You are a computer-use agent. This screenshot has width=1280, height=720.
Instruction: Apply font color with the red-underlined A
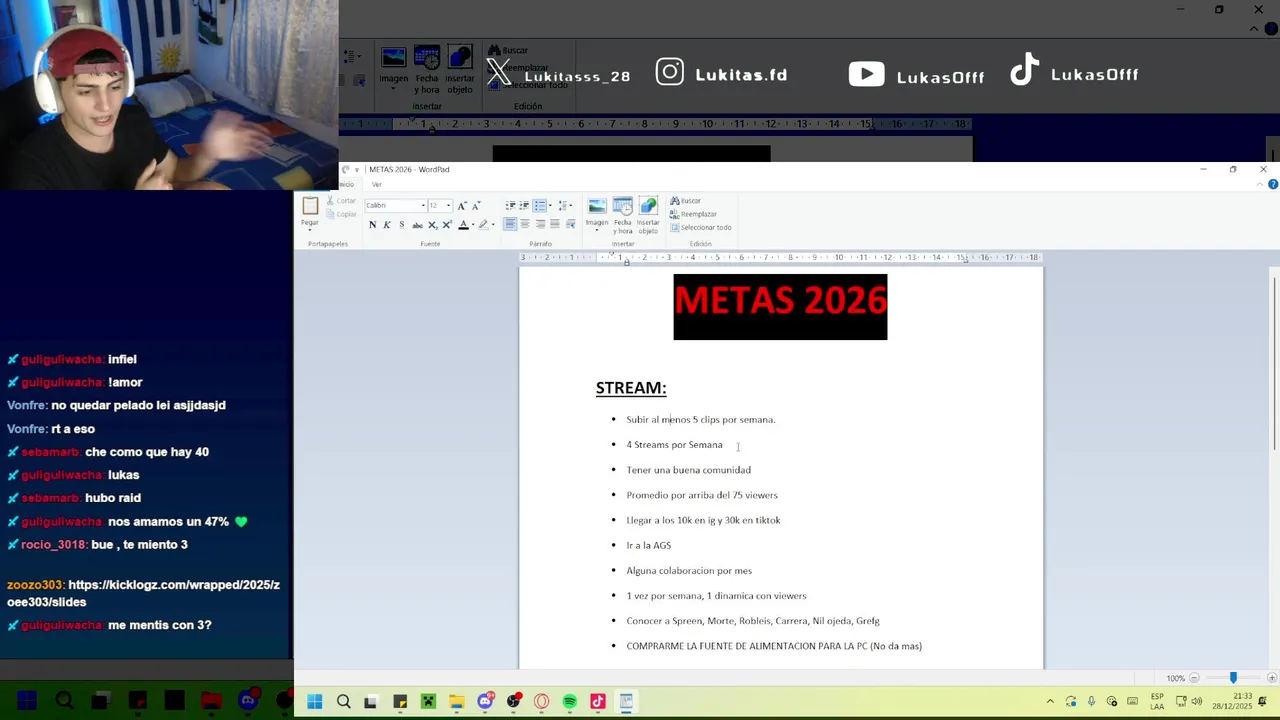click(463, 225)
